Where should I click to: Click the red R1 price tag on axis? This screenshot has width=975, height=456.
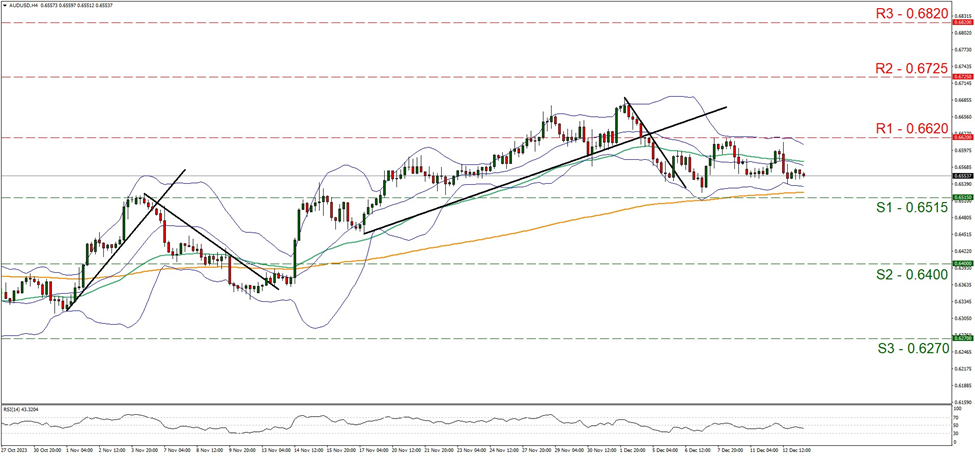936,138
